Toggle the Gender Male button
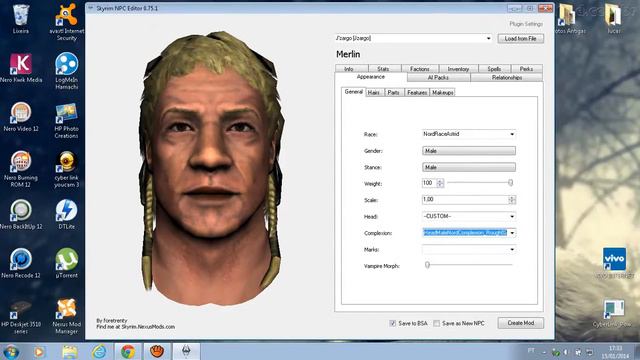Image resolution: width=640 pixels, height=360 pixels. [469, 151]
